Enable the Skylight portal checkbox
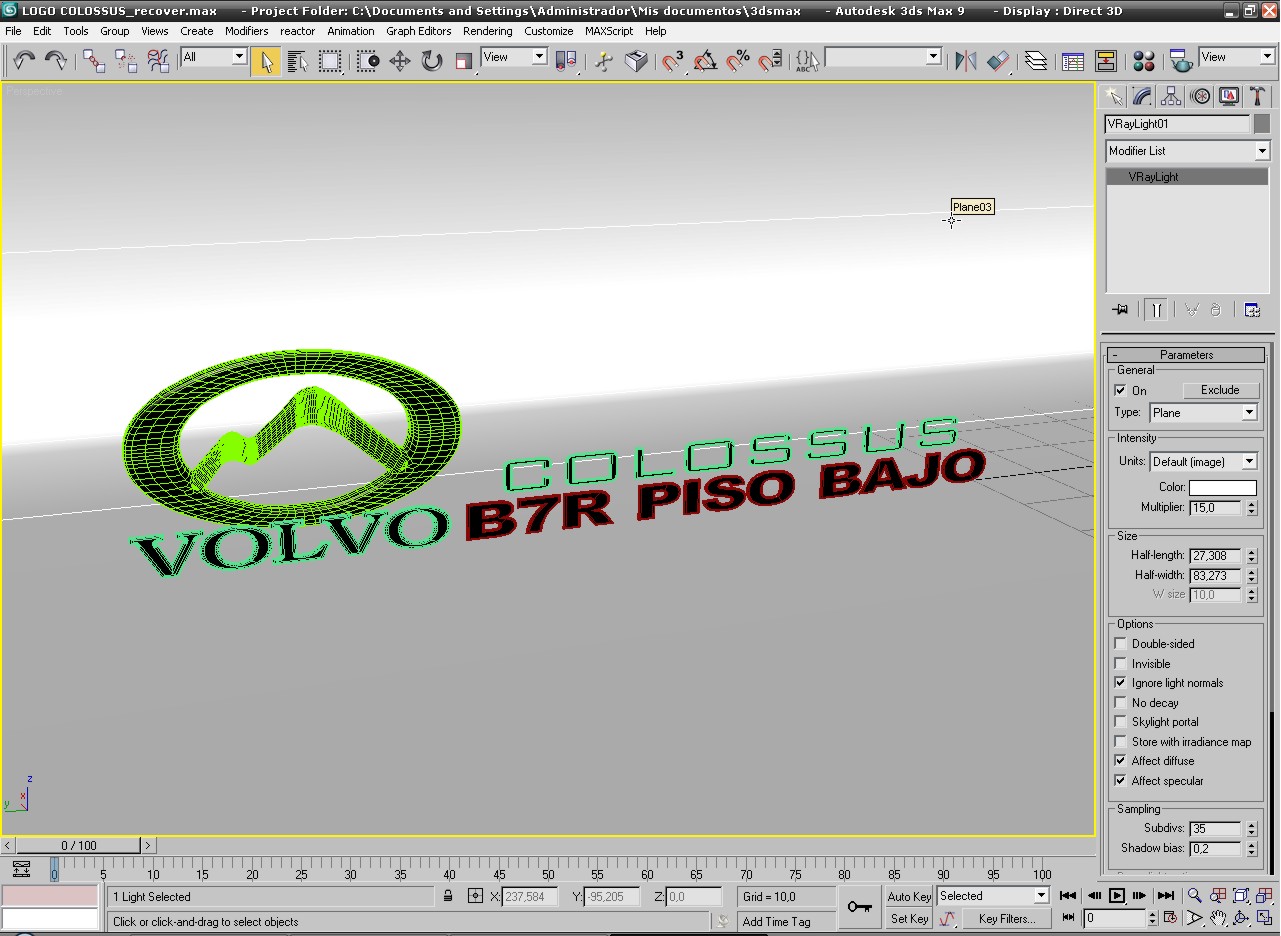The width and height of the screenshot is (1281, 936). 1120,722
